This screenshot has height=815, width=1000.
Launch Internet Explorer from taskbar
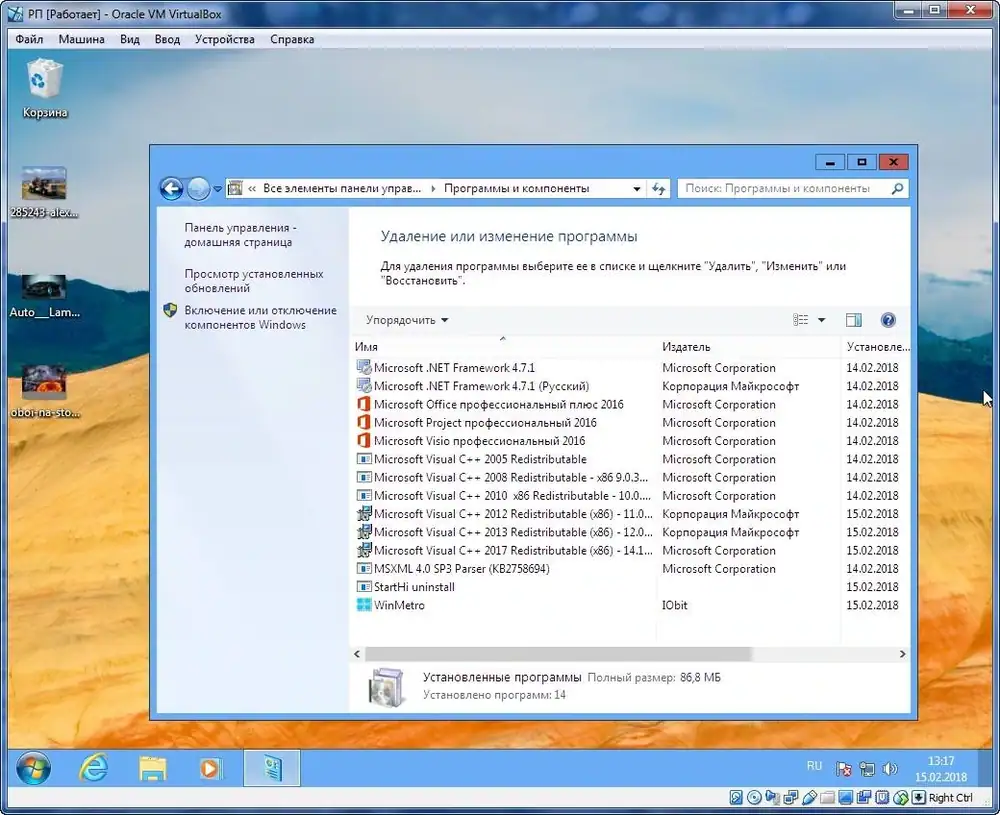pyautogui.click(x=93, y=768)
